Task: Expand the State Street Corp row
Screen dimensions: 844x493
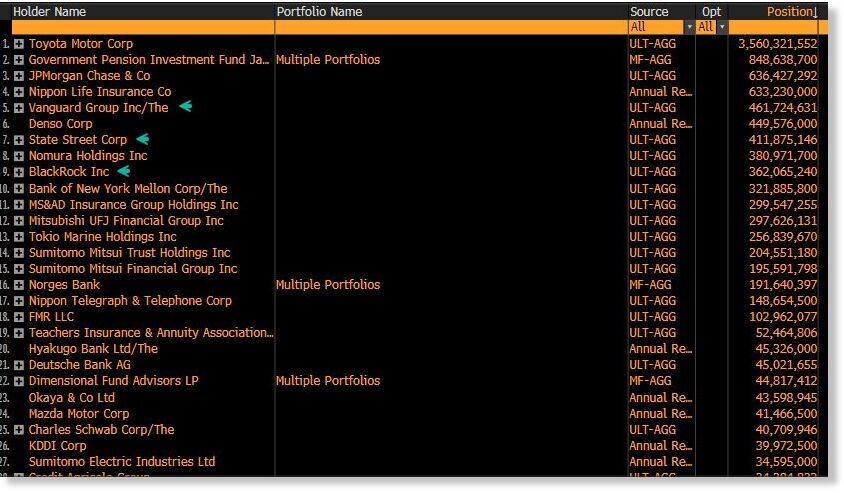Action: click(x=19, y=140)
